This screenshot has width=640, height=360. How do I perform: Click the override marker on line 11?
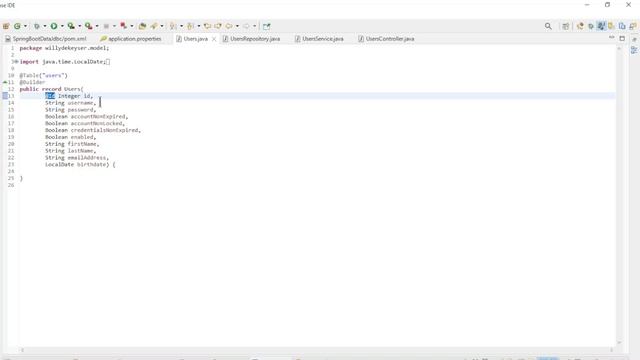pos(5,82)
